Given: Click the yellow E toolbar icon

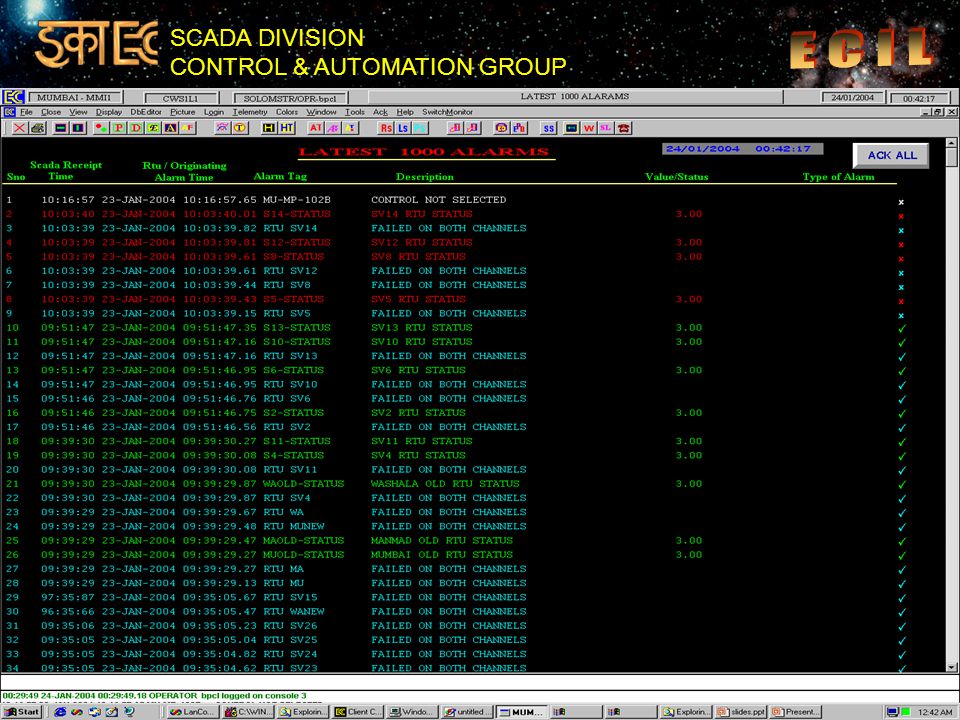Looking at the screenshot, I should coord(153,128).
